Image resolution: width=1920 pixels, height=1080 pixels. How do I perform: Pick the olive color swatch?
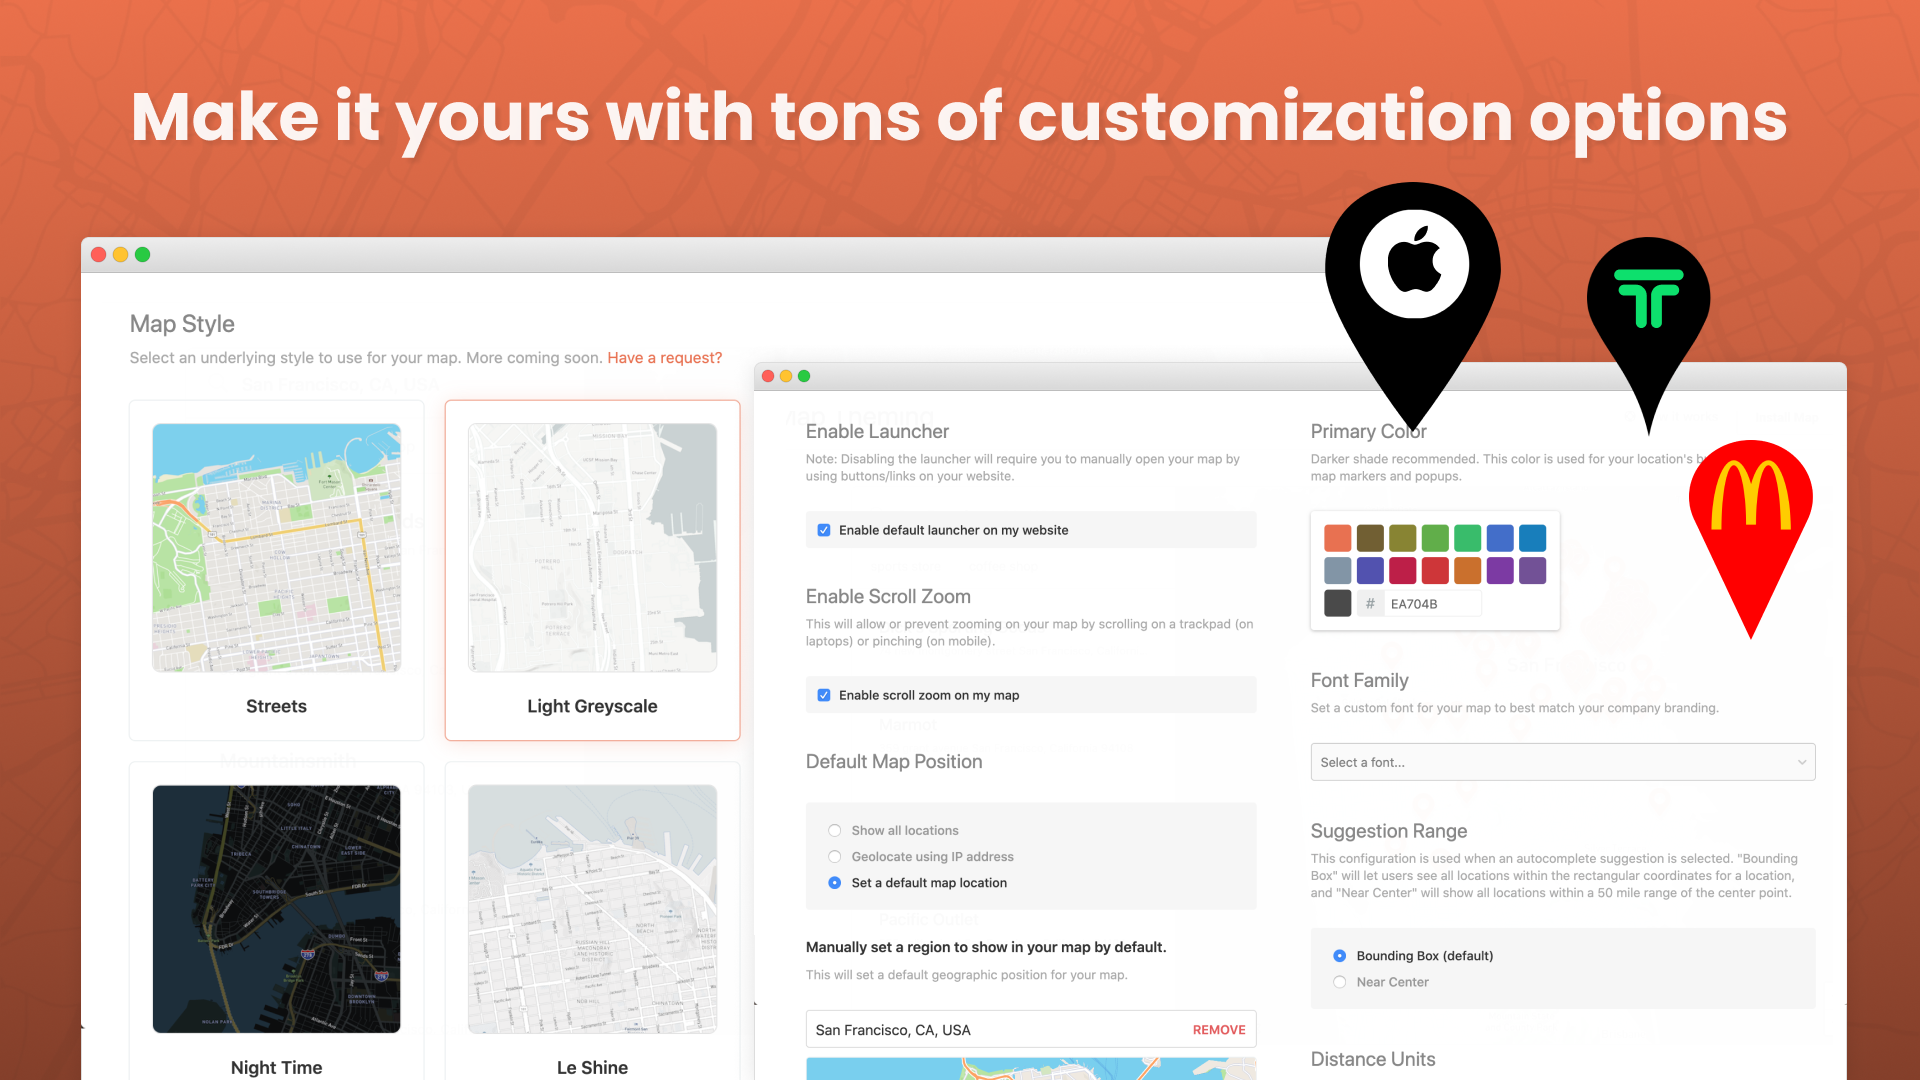(1402, 538)
